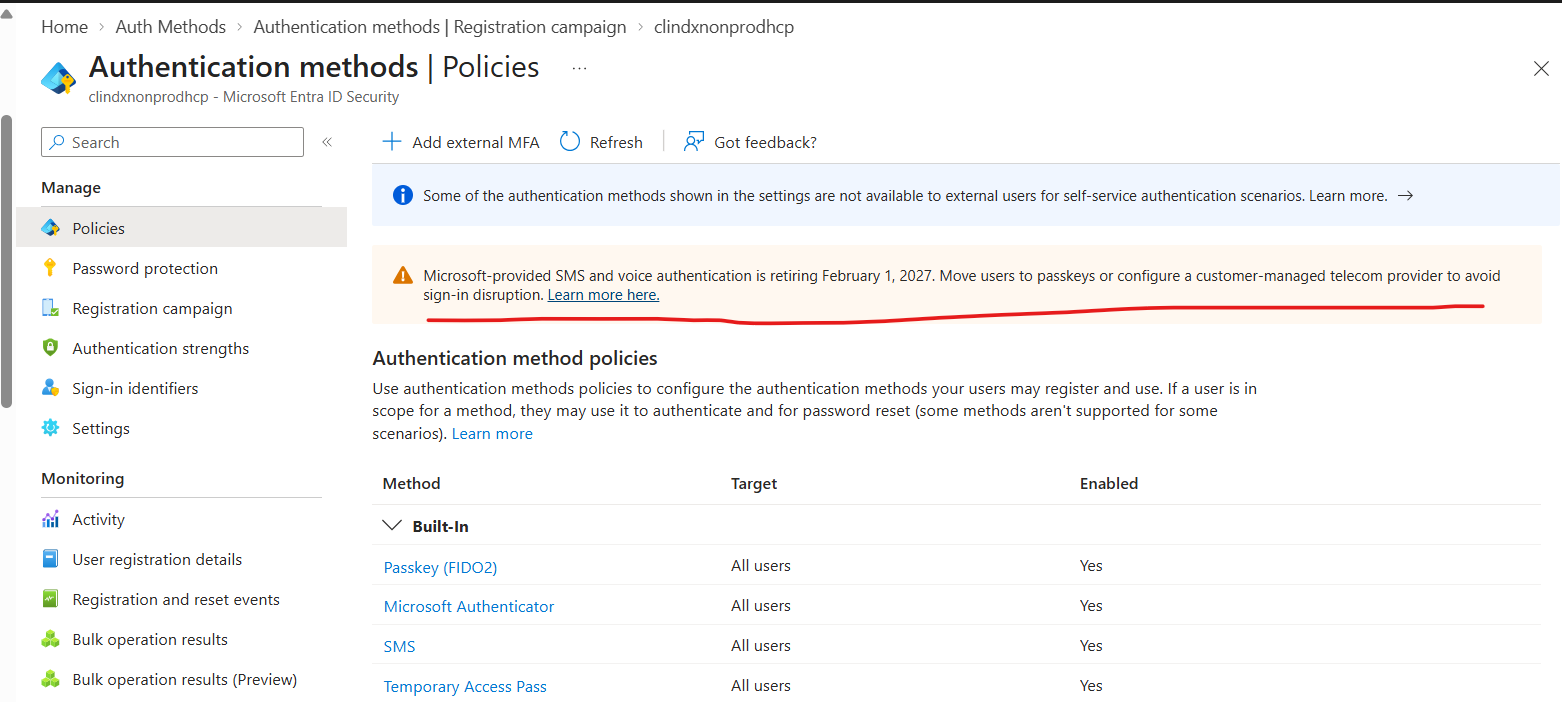Click the Authentication strengths shield icon

tap(50, 348)
